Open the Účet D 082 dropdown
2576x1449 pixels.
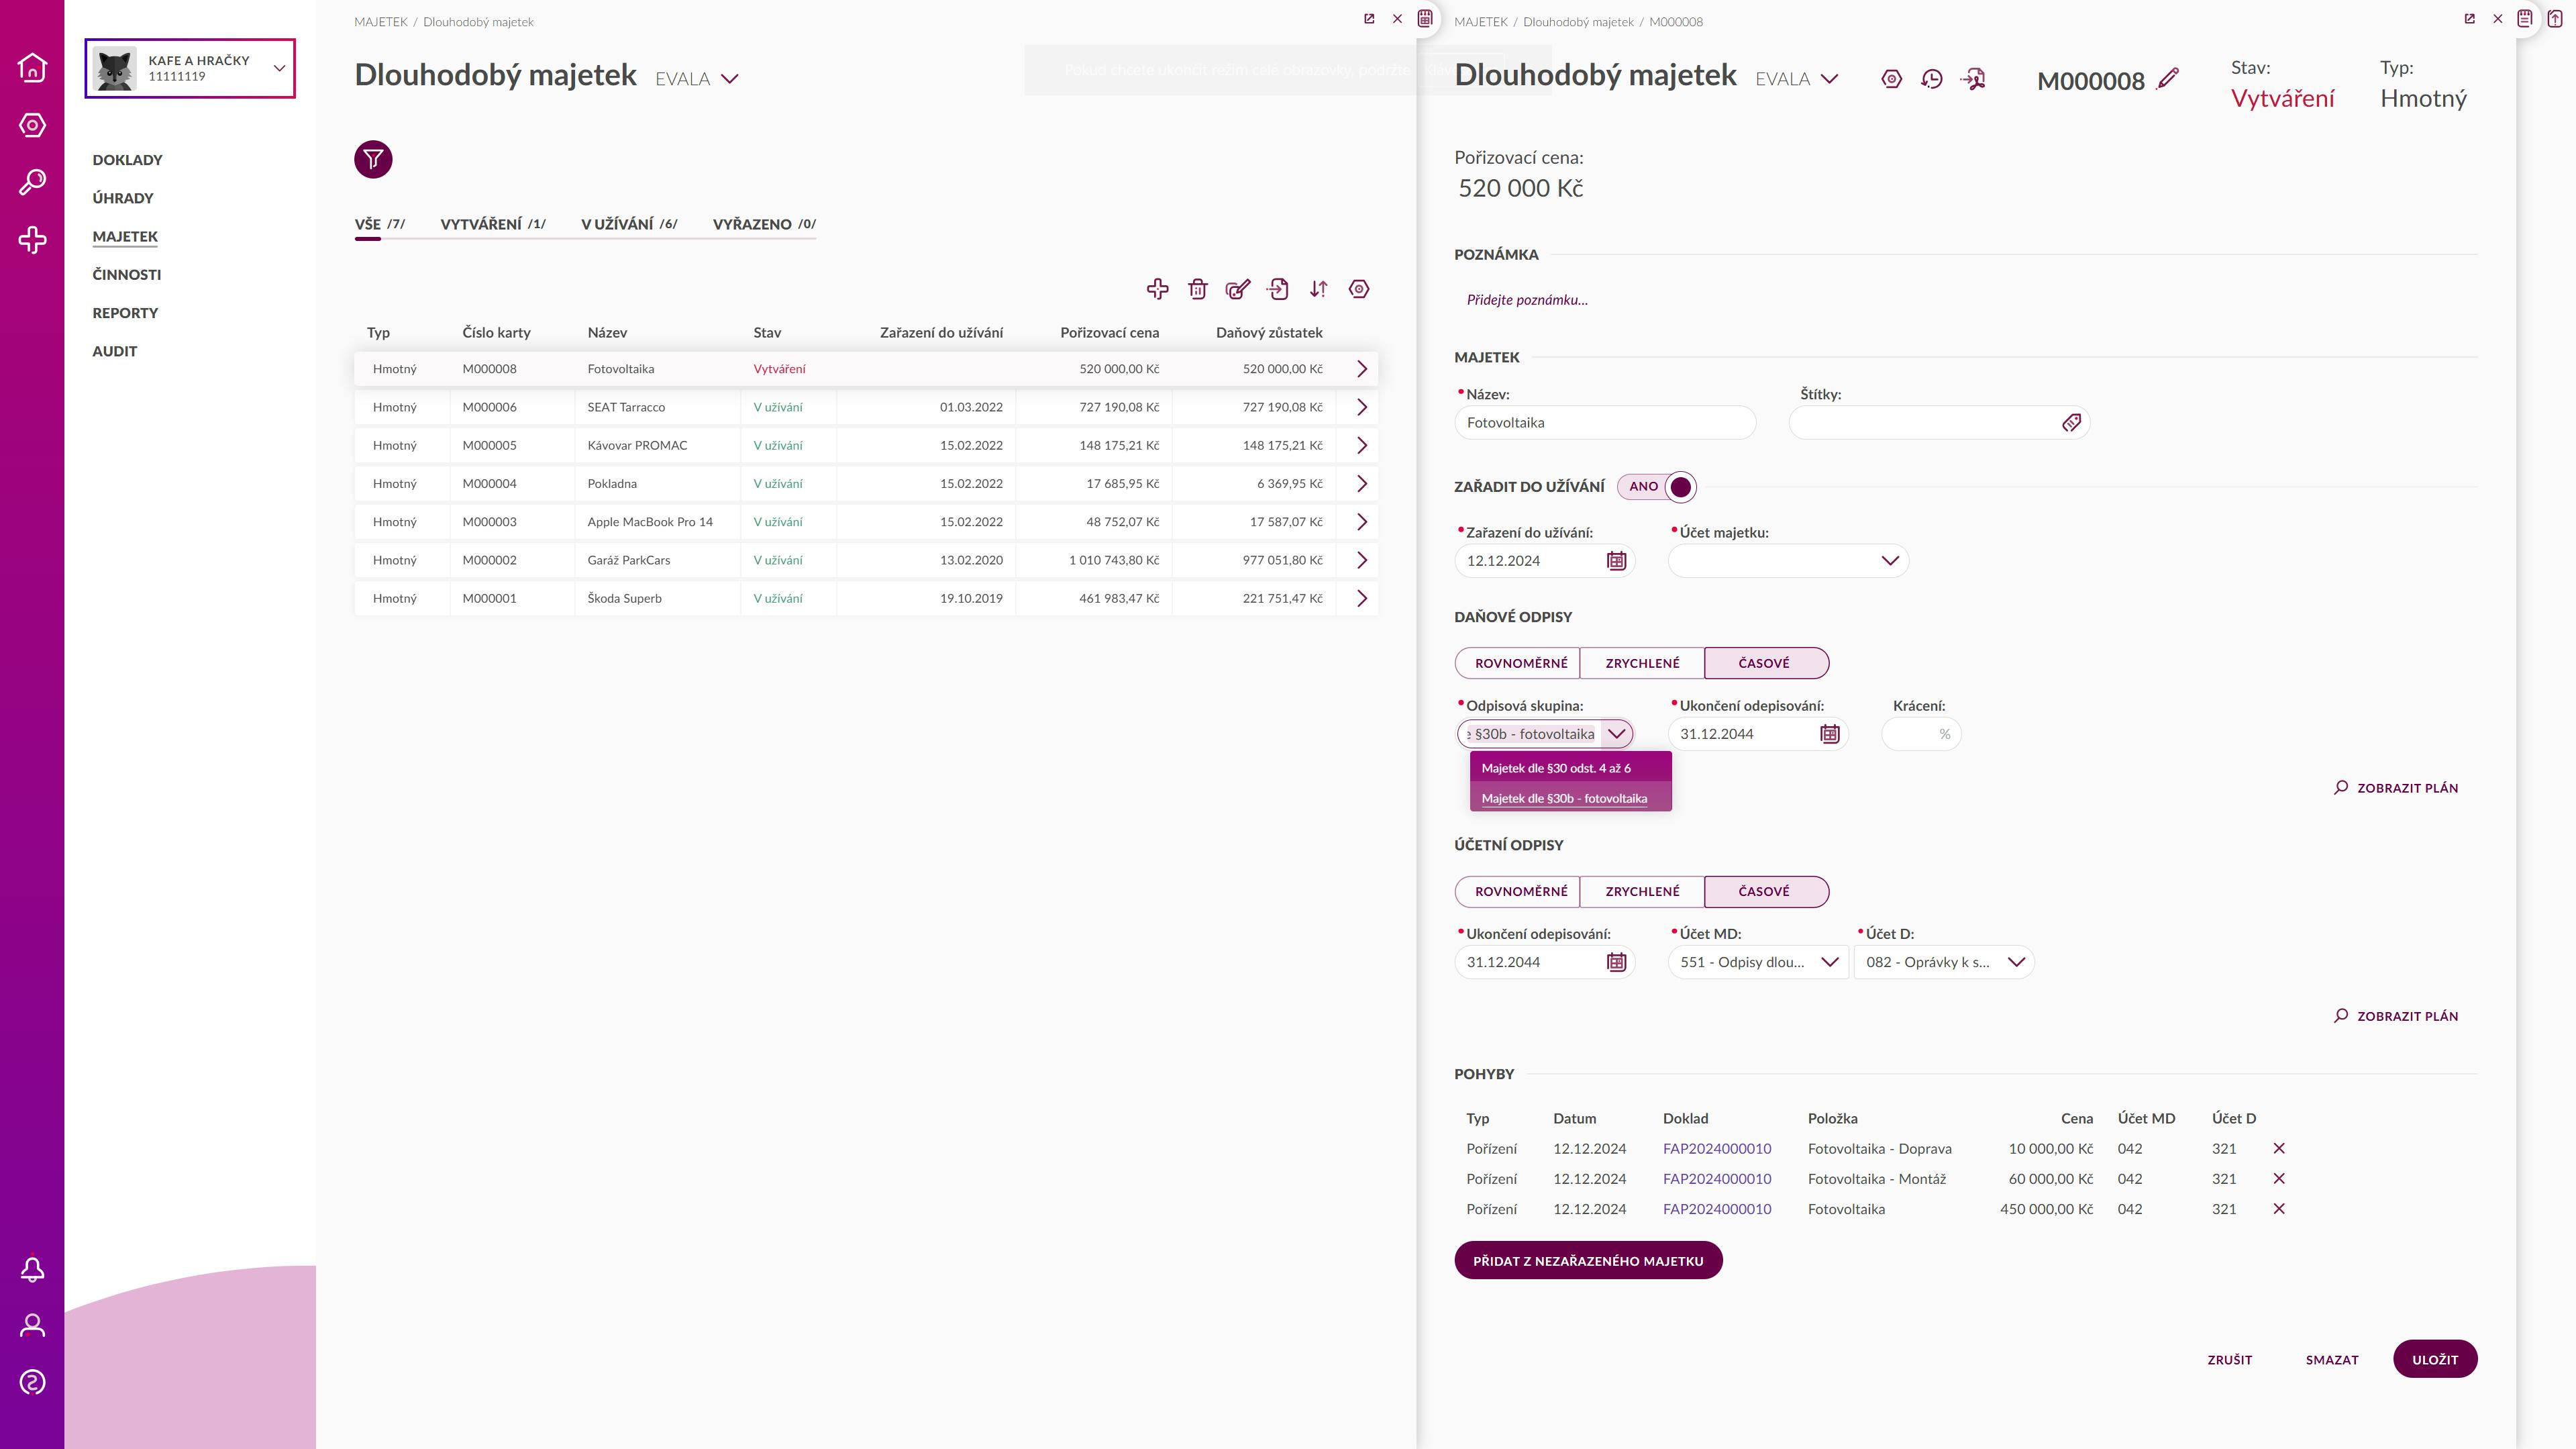pyautogui.click(x=1944, y=962)
